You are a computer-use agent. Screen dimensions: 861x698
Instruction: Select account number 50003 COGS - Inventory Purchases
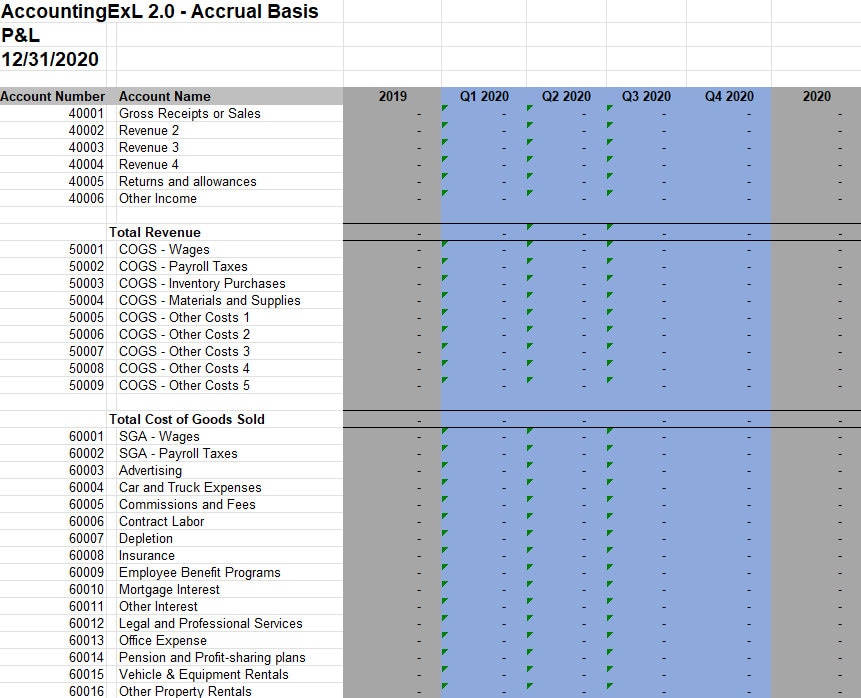[75, 283]
